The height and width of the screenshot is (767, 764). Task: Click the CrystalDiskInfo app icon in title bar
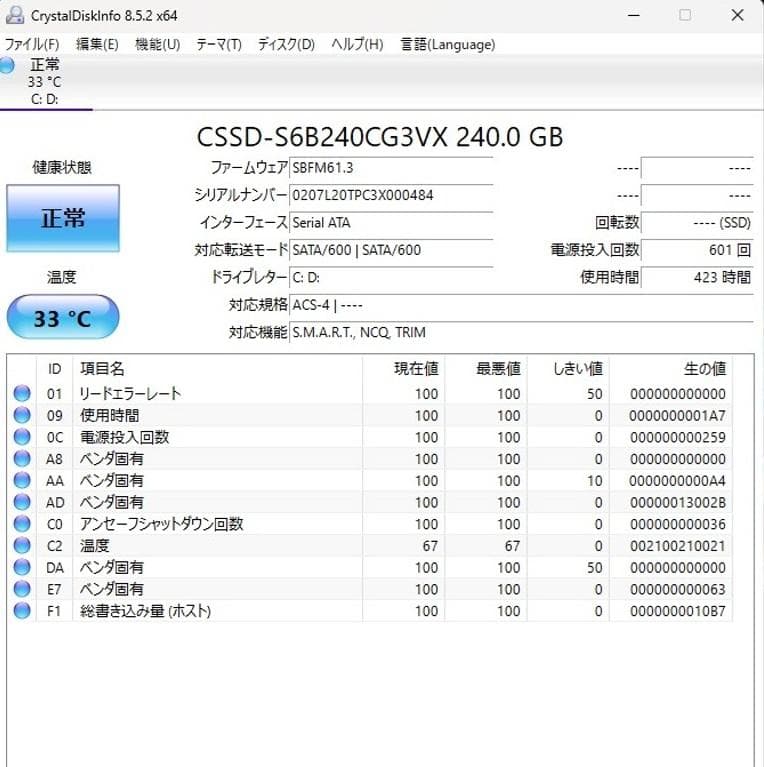15,15
